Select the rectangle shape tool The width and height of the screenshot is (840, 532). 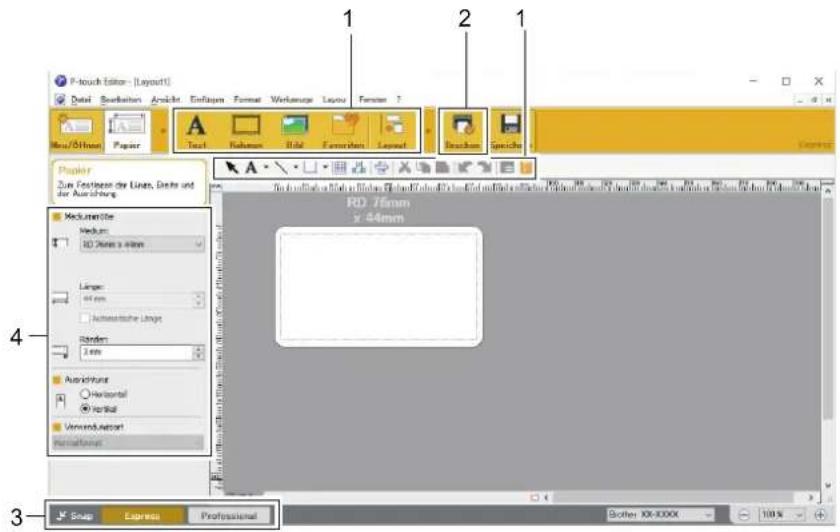click(310, 168)
